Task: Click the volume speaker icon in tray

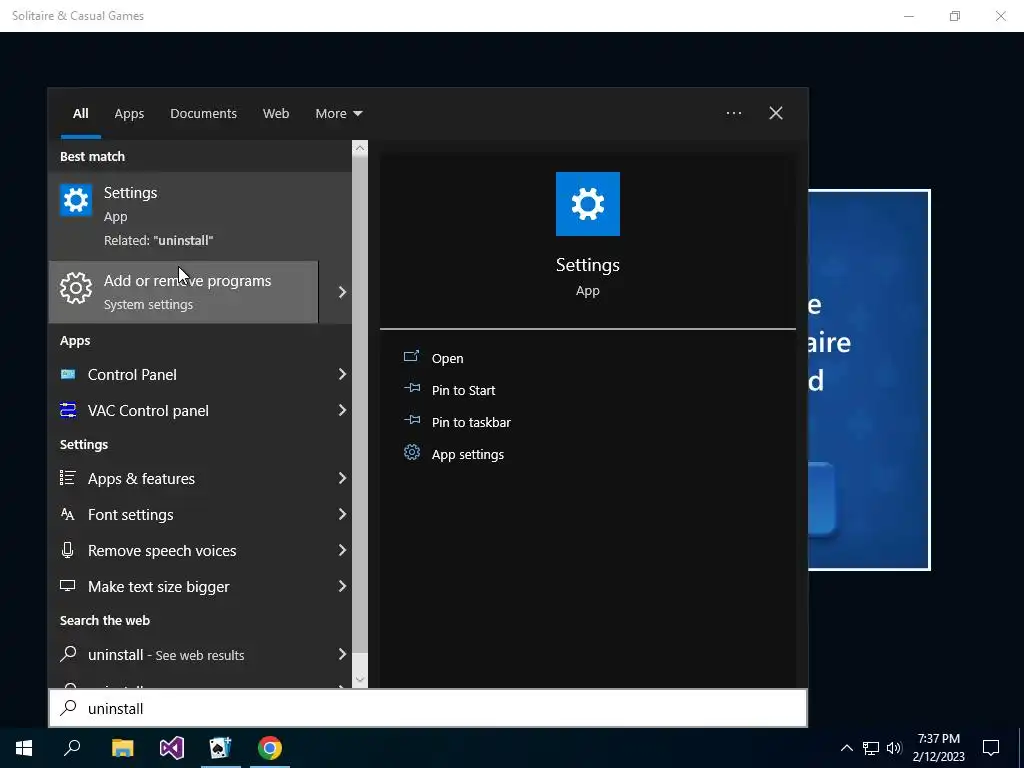Action: click(x=894, y=748)
